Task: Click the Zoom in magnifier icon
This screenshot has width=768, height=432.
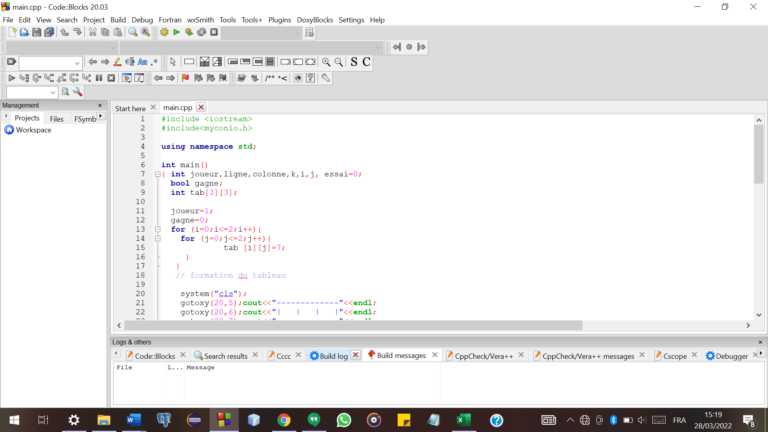Action: [x=326, y=62]
